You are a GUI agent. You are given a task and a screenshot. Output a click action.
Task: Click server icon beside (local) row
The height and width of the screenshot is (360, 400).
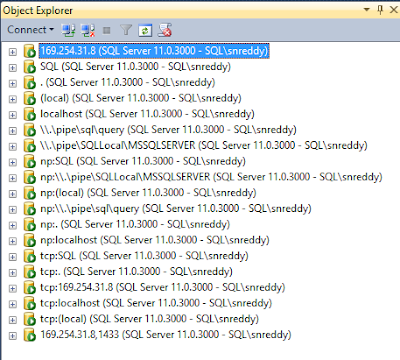[x=29, y=98]
